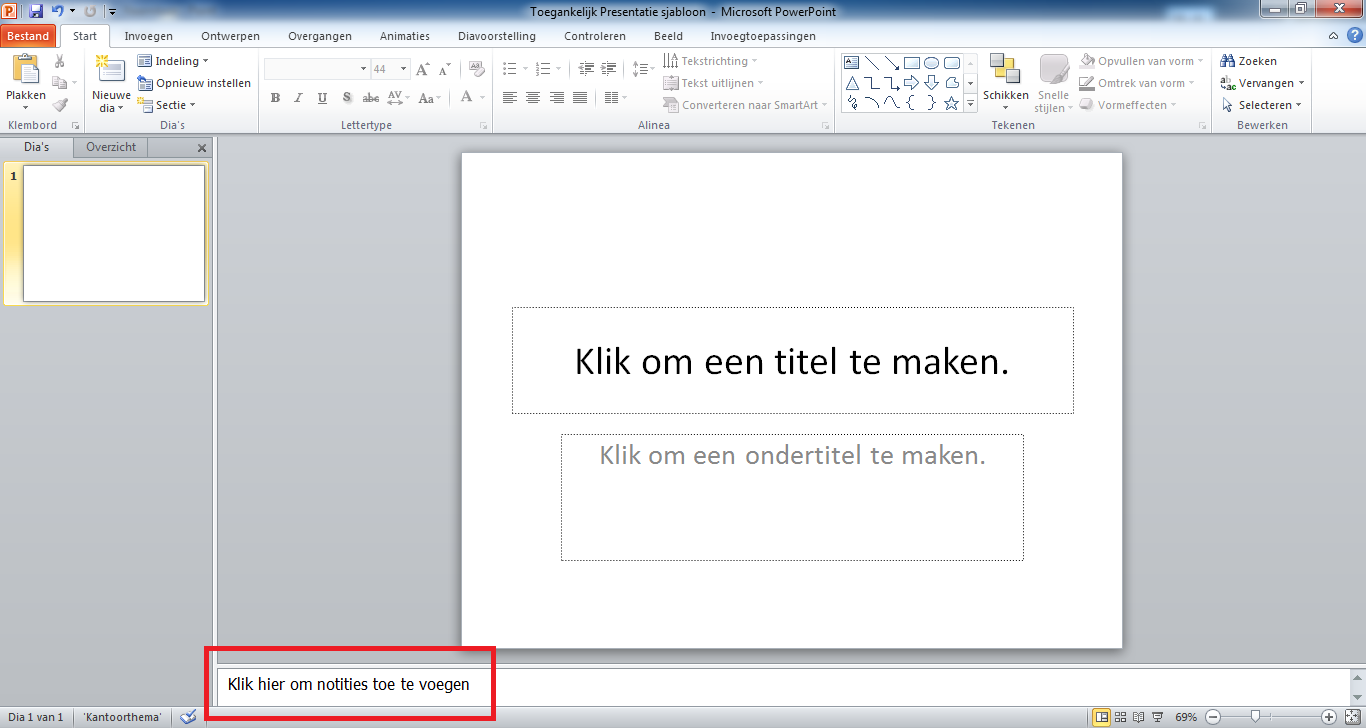The image size is (1366, 728).
Task: Select the text box shape in the shapes gallery
Action: pyautogui.click(x=852, y=62)
